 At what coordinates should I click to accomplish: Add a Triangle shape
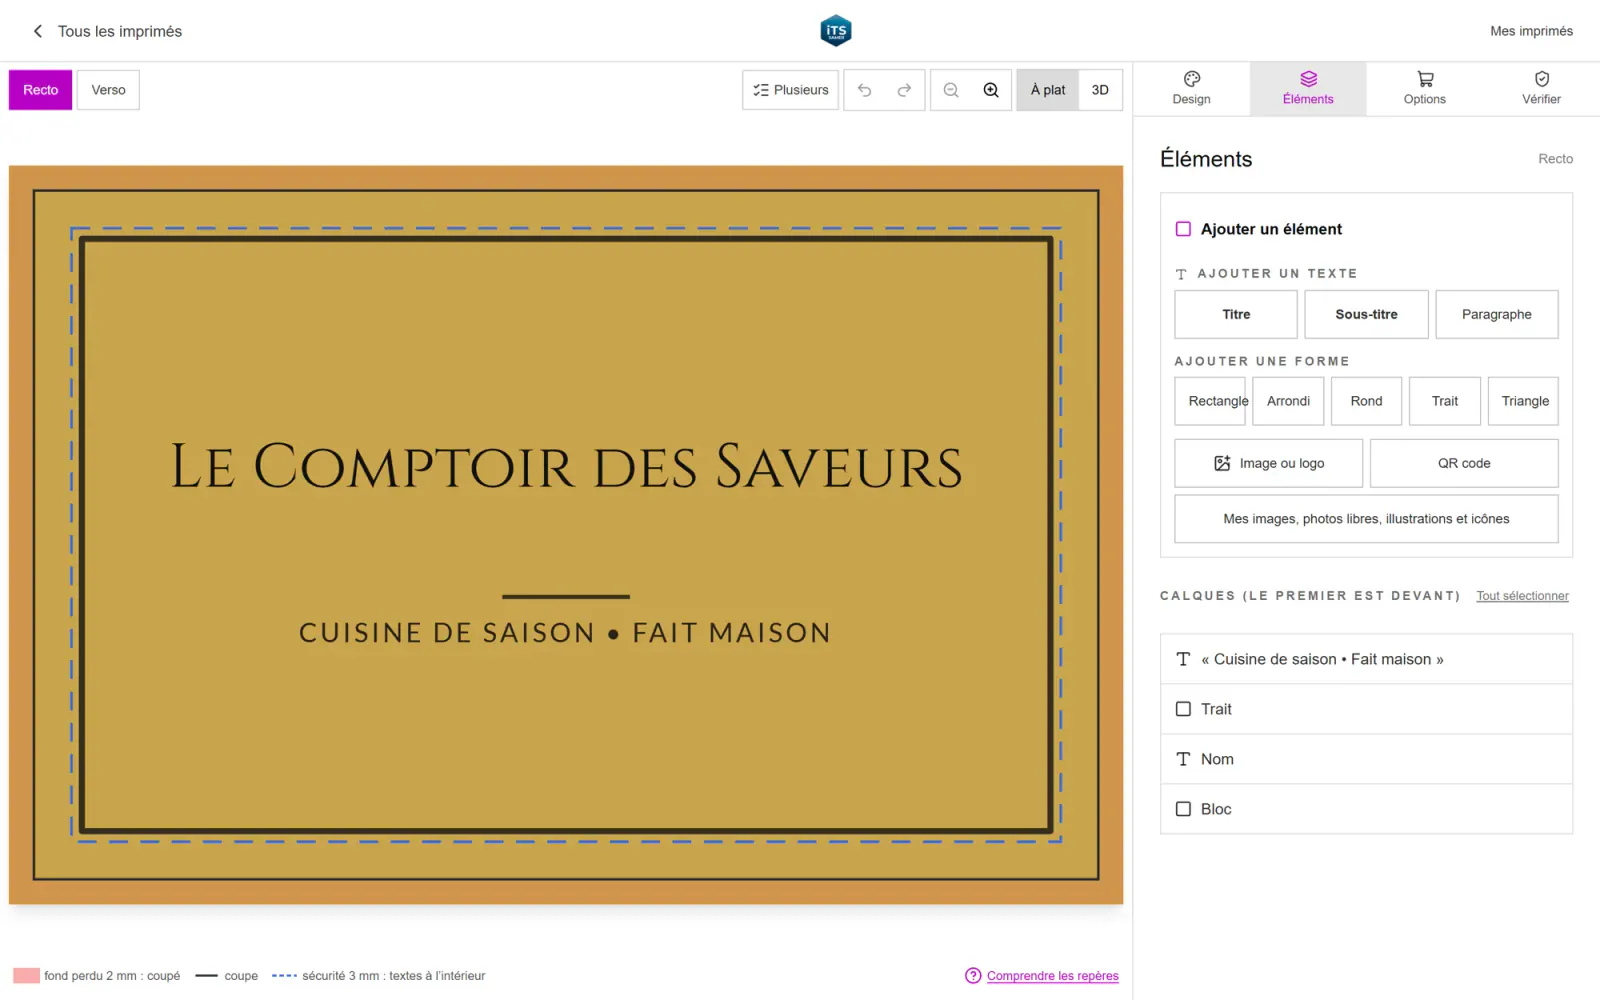1523,401
